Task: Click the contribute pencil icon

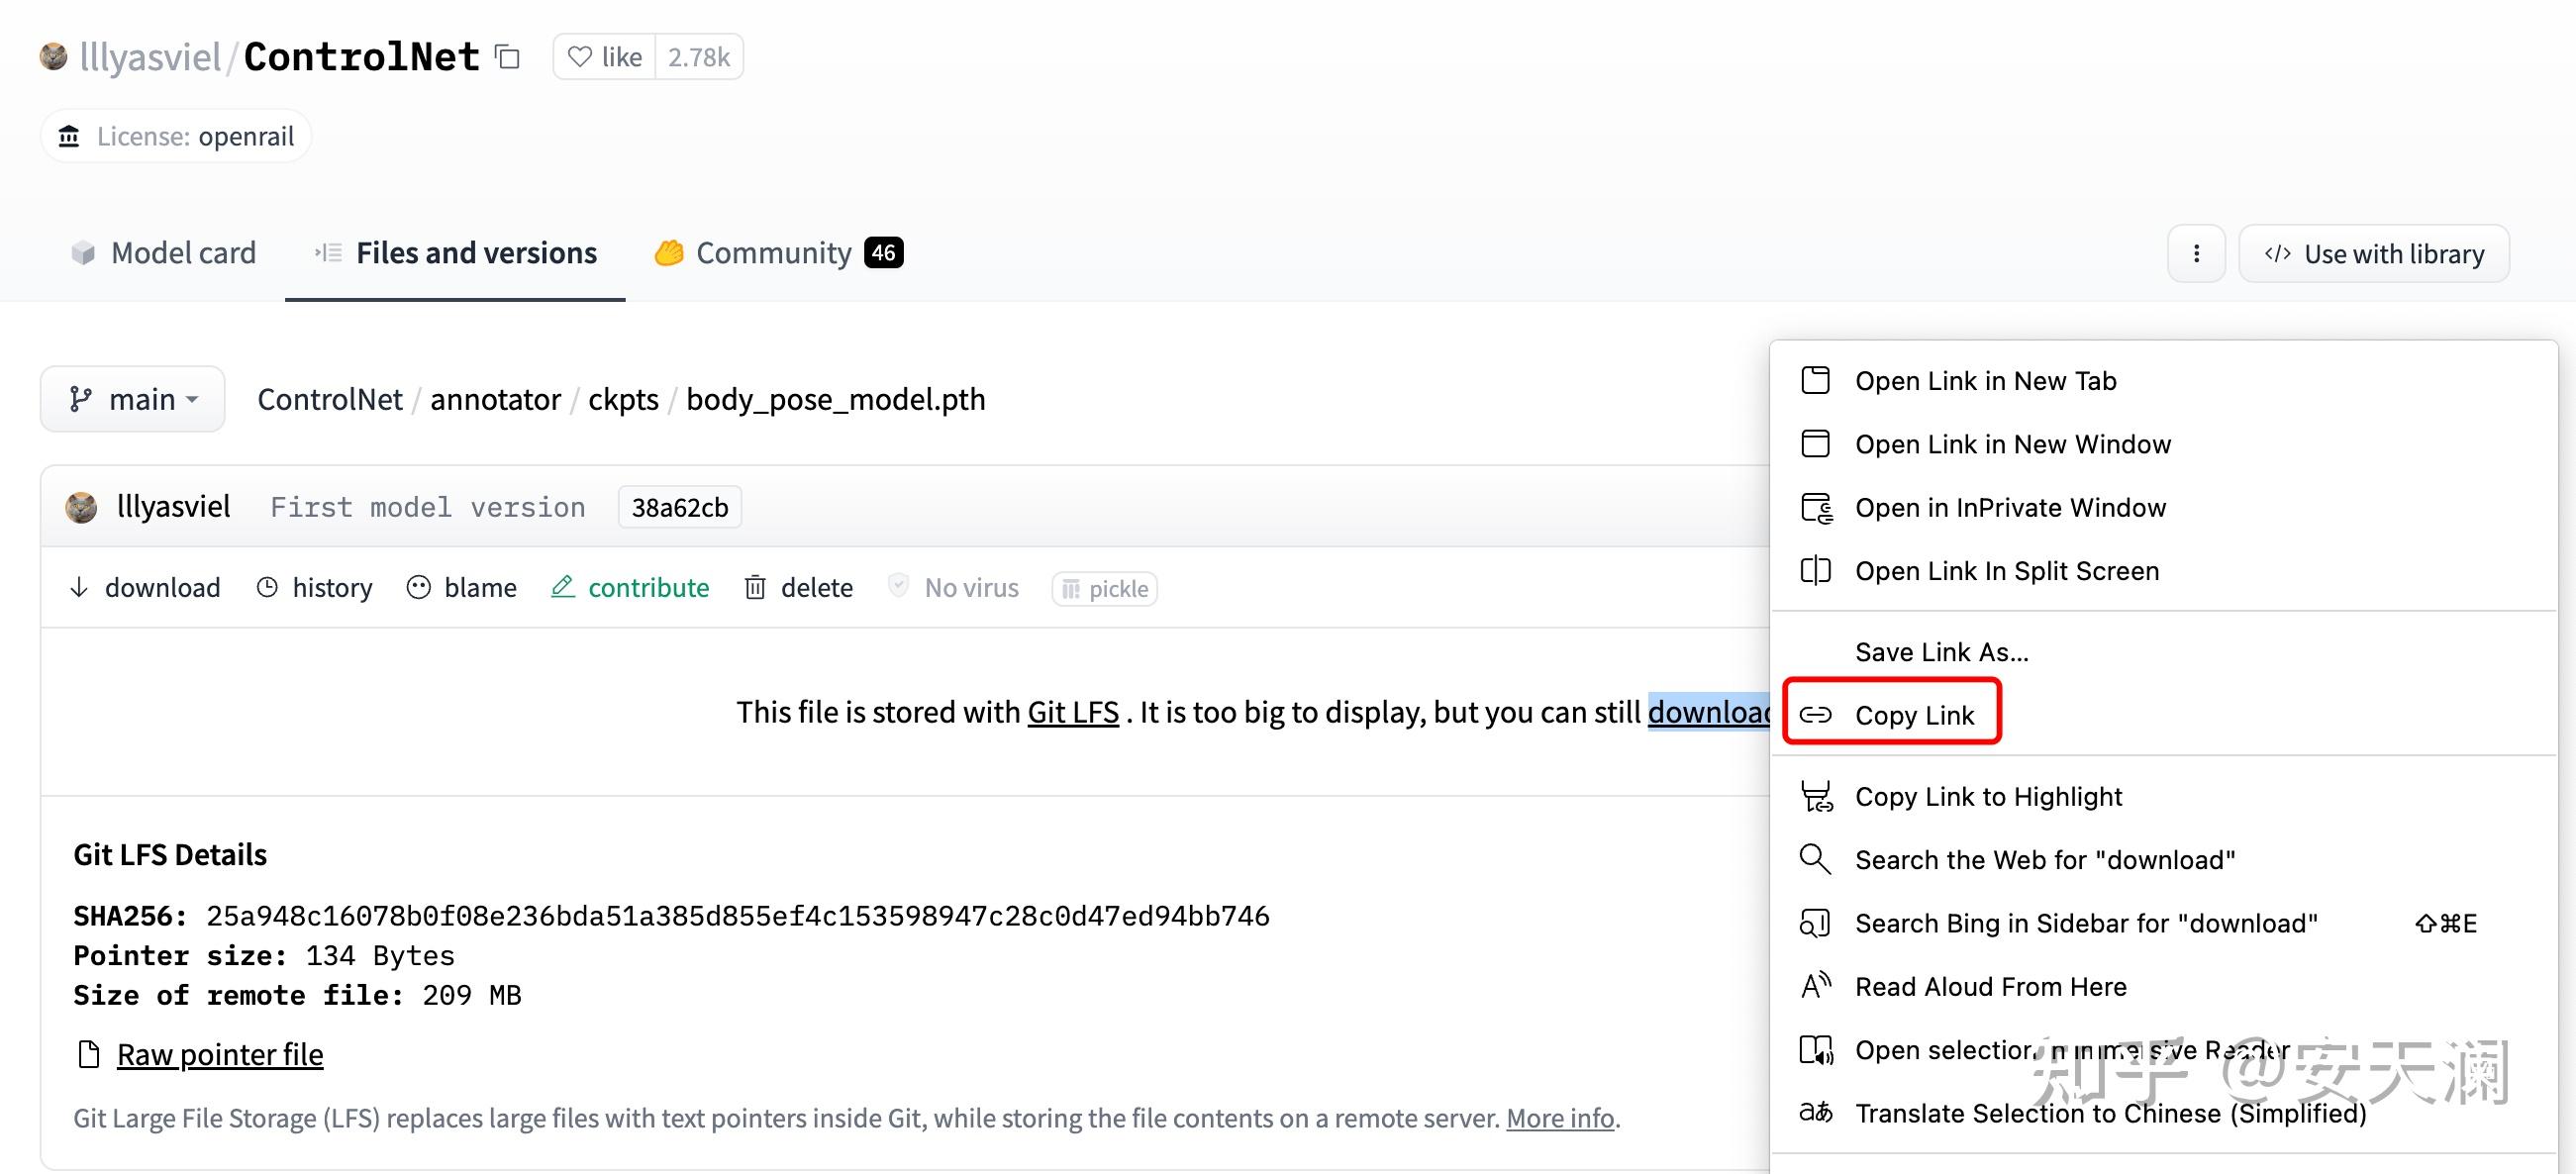Action: 563,588
